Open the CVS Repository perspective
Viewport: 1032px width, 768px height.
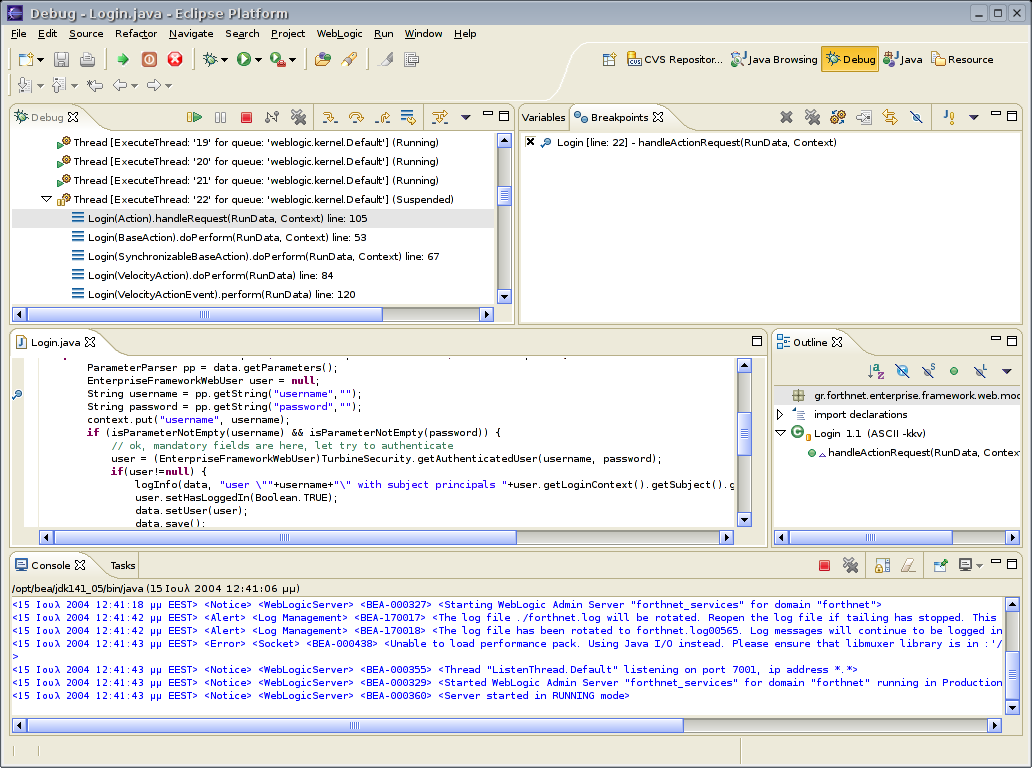[675, 60]
